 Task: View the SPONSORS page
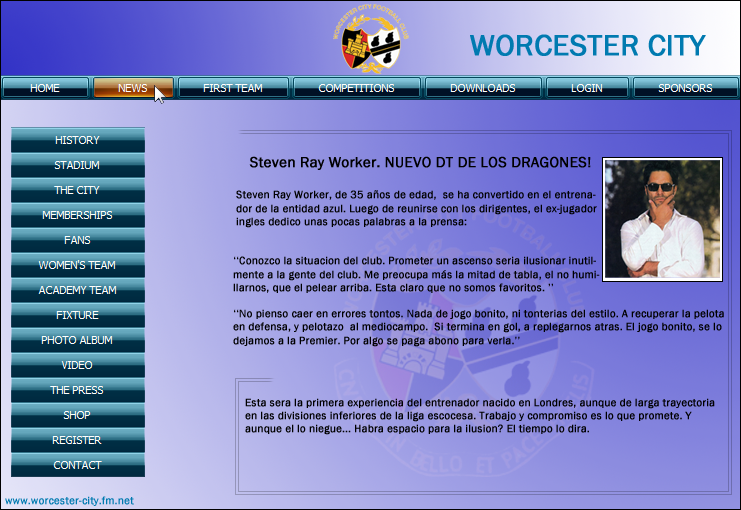(685, 88)
